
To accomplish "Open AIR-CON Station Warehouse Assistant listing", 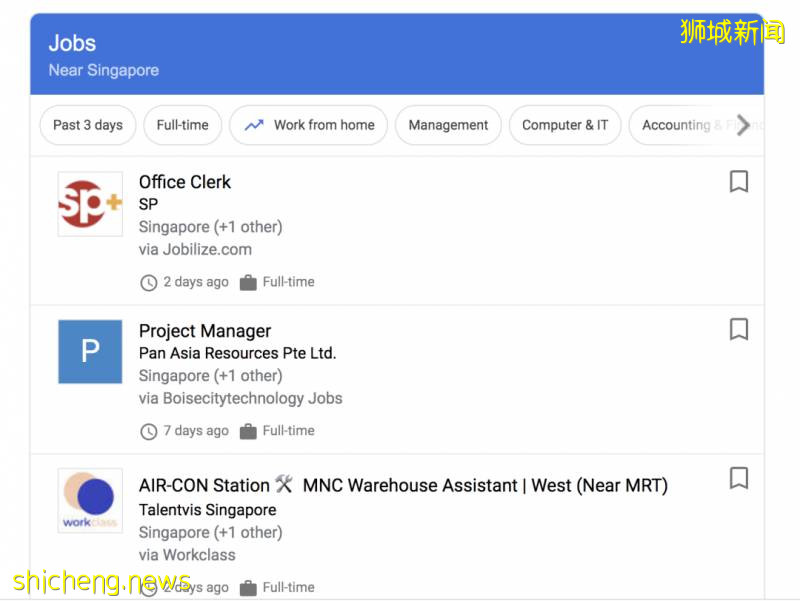I will [403, 486].
